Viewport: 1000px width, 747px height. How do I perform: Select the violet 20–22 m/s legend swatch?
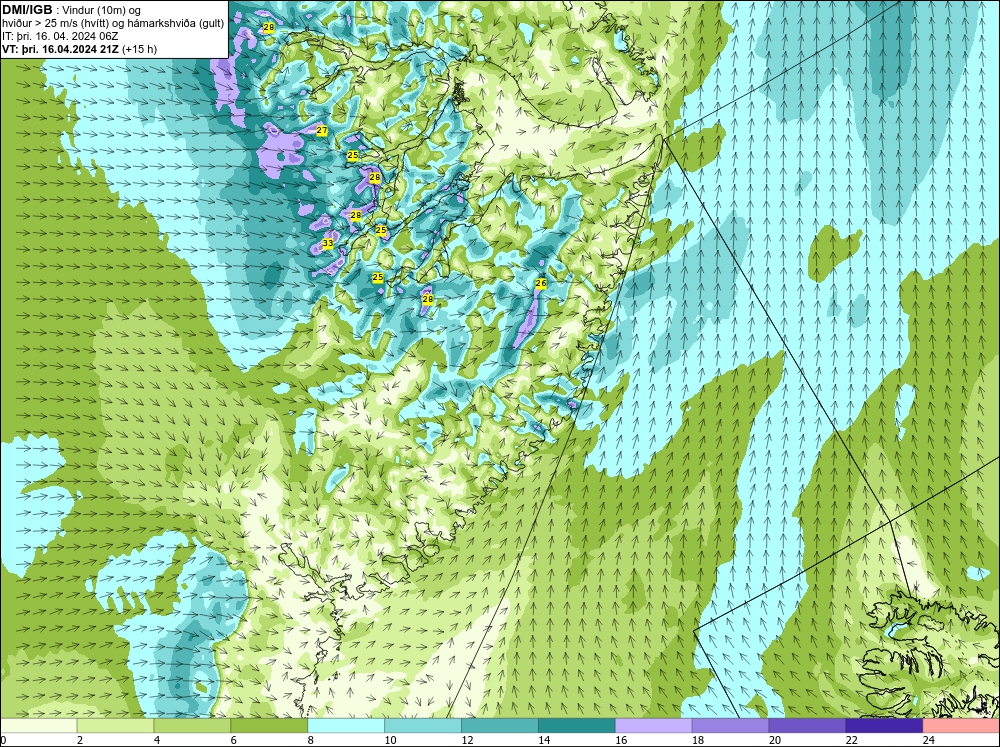(x=807, y=726)
